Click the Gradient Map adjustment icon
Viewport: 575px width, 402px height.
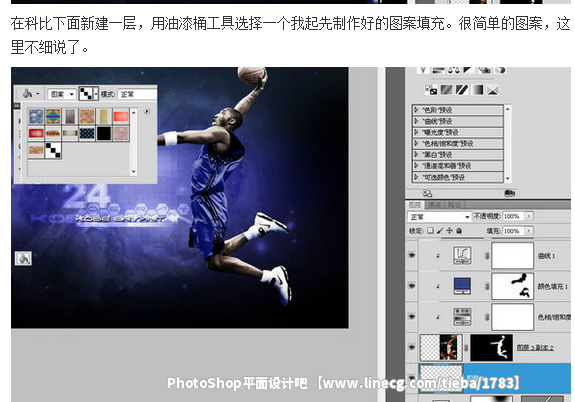coord(477,90)
